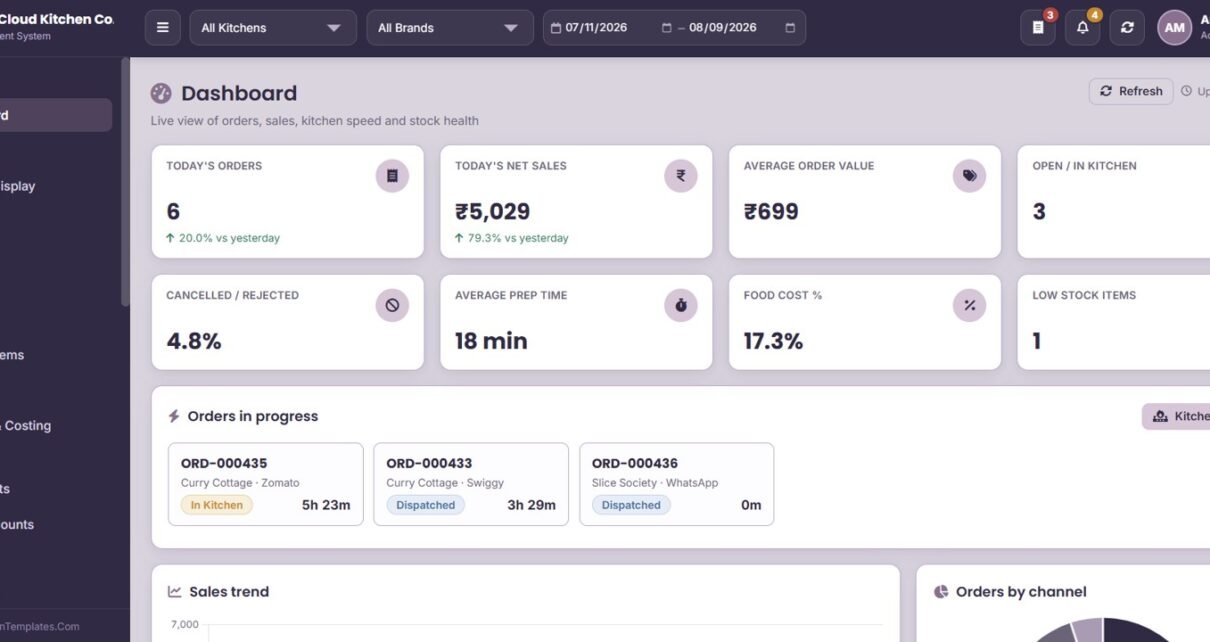Click the tag icon on Average Order Value
The width and height of the screenshot is (1210, 642).
point(969,176)
